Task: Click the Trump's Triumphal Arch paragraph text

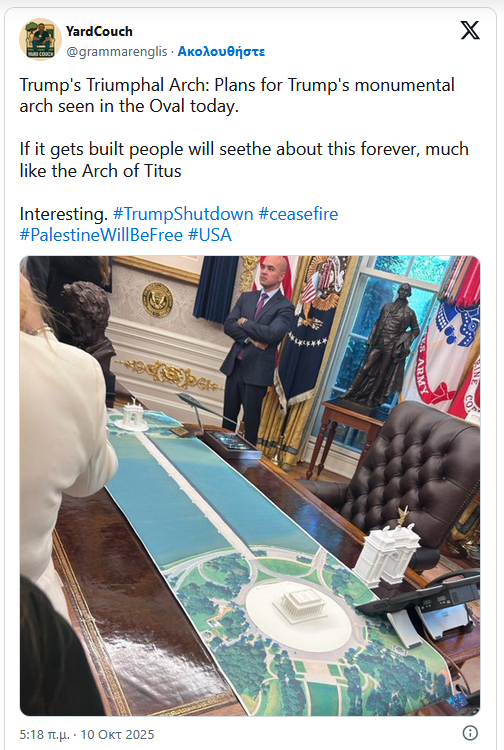Action: pyautogui.click(x=237, y=95)
